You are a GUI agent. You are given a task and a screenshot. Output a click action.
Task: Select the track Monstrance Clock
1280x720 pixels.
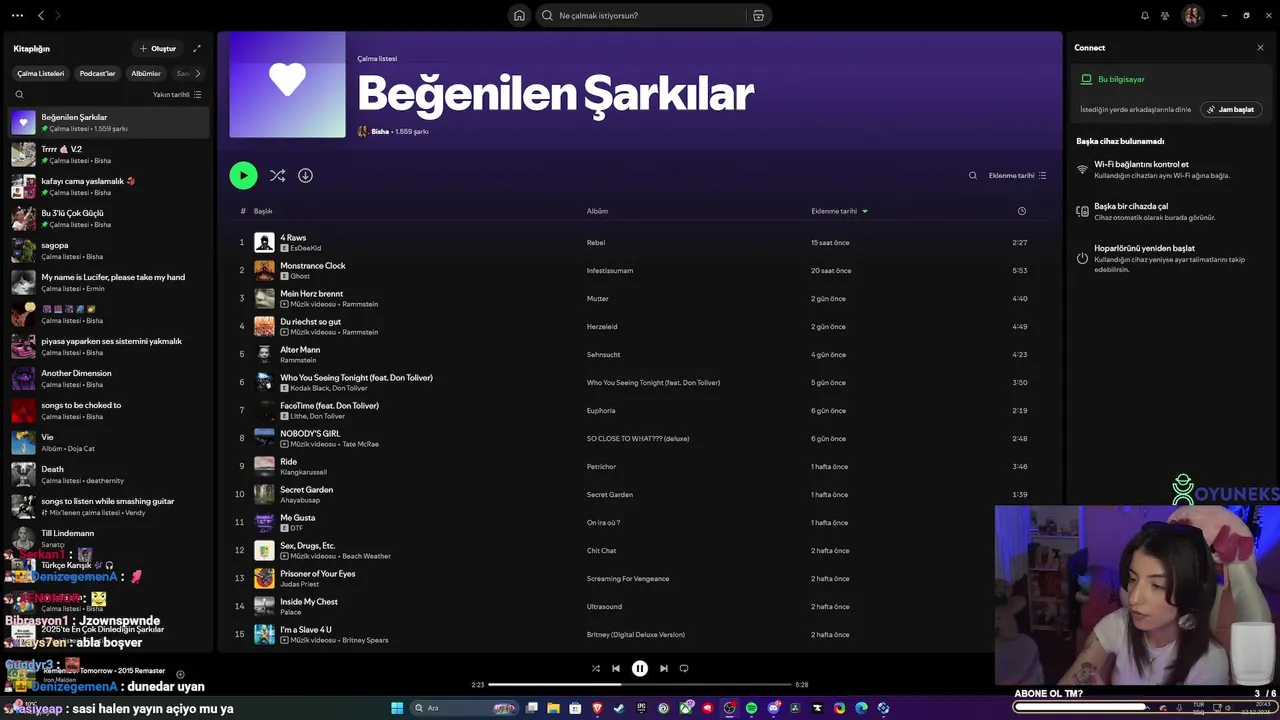(312, 266)
